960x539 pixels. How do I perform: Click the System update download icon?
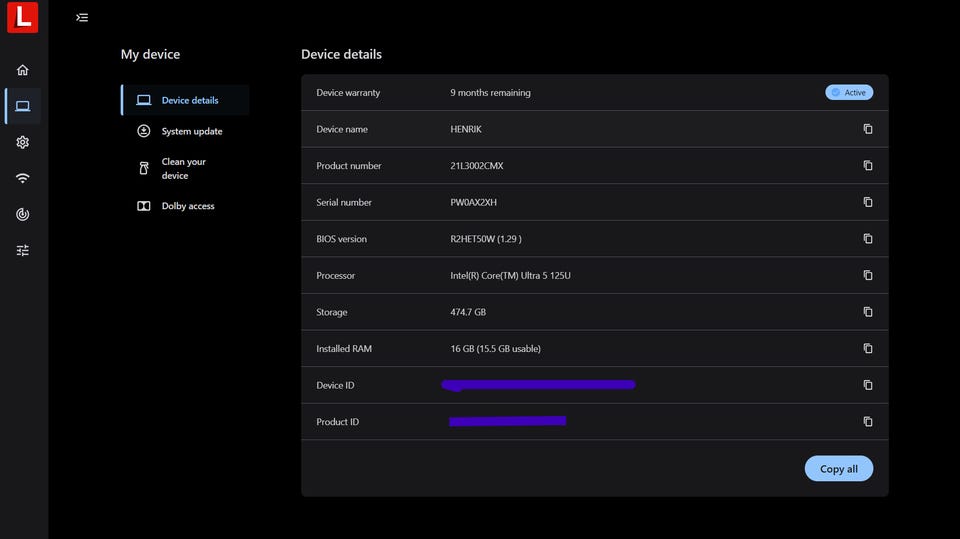click(x=144, y=131)
